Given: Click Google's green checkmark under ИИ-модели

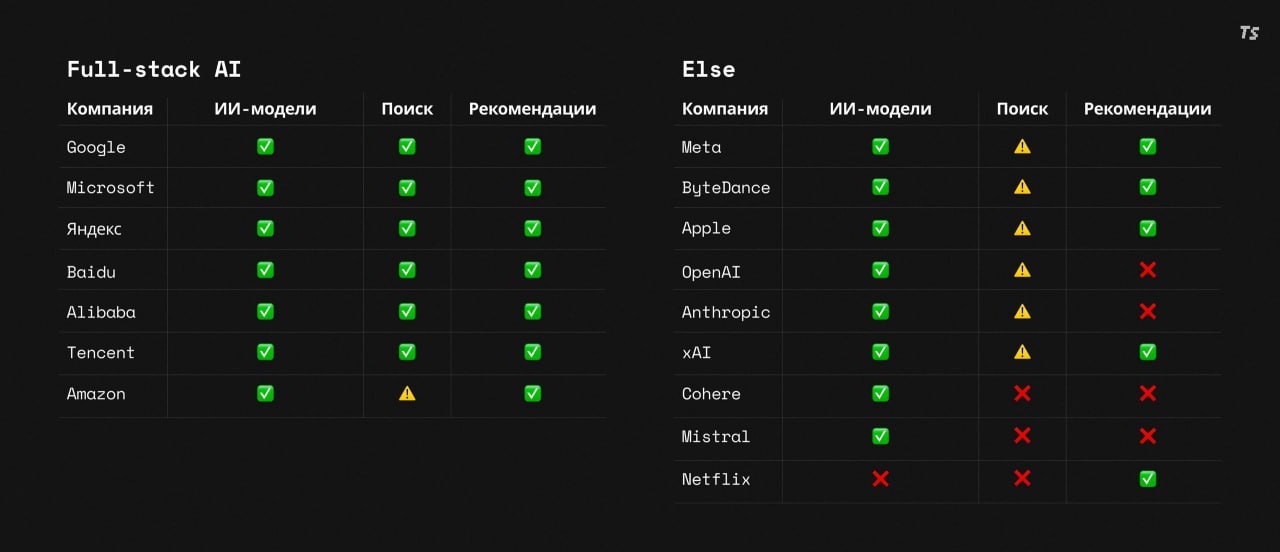Looking at the screenshot, I should tap(265, 146).
